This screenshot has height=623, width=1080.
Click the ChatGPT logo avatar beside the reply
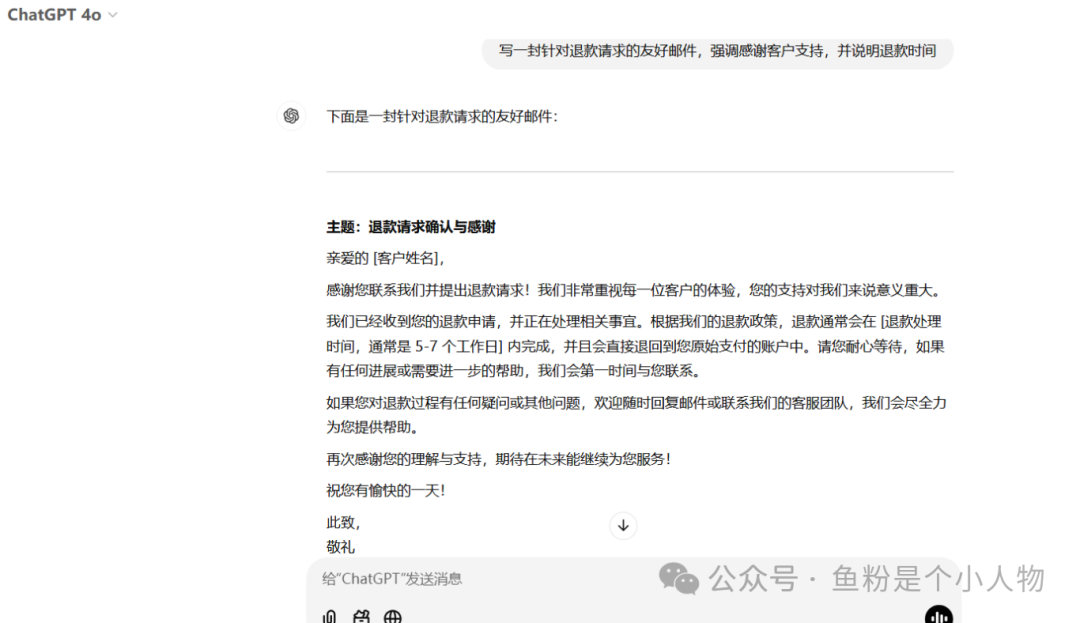pyautogui.click(x=291, y=116)
